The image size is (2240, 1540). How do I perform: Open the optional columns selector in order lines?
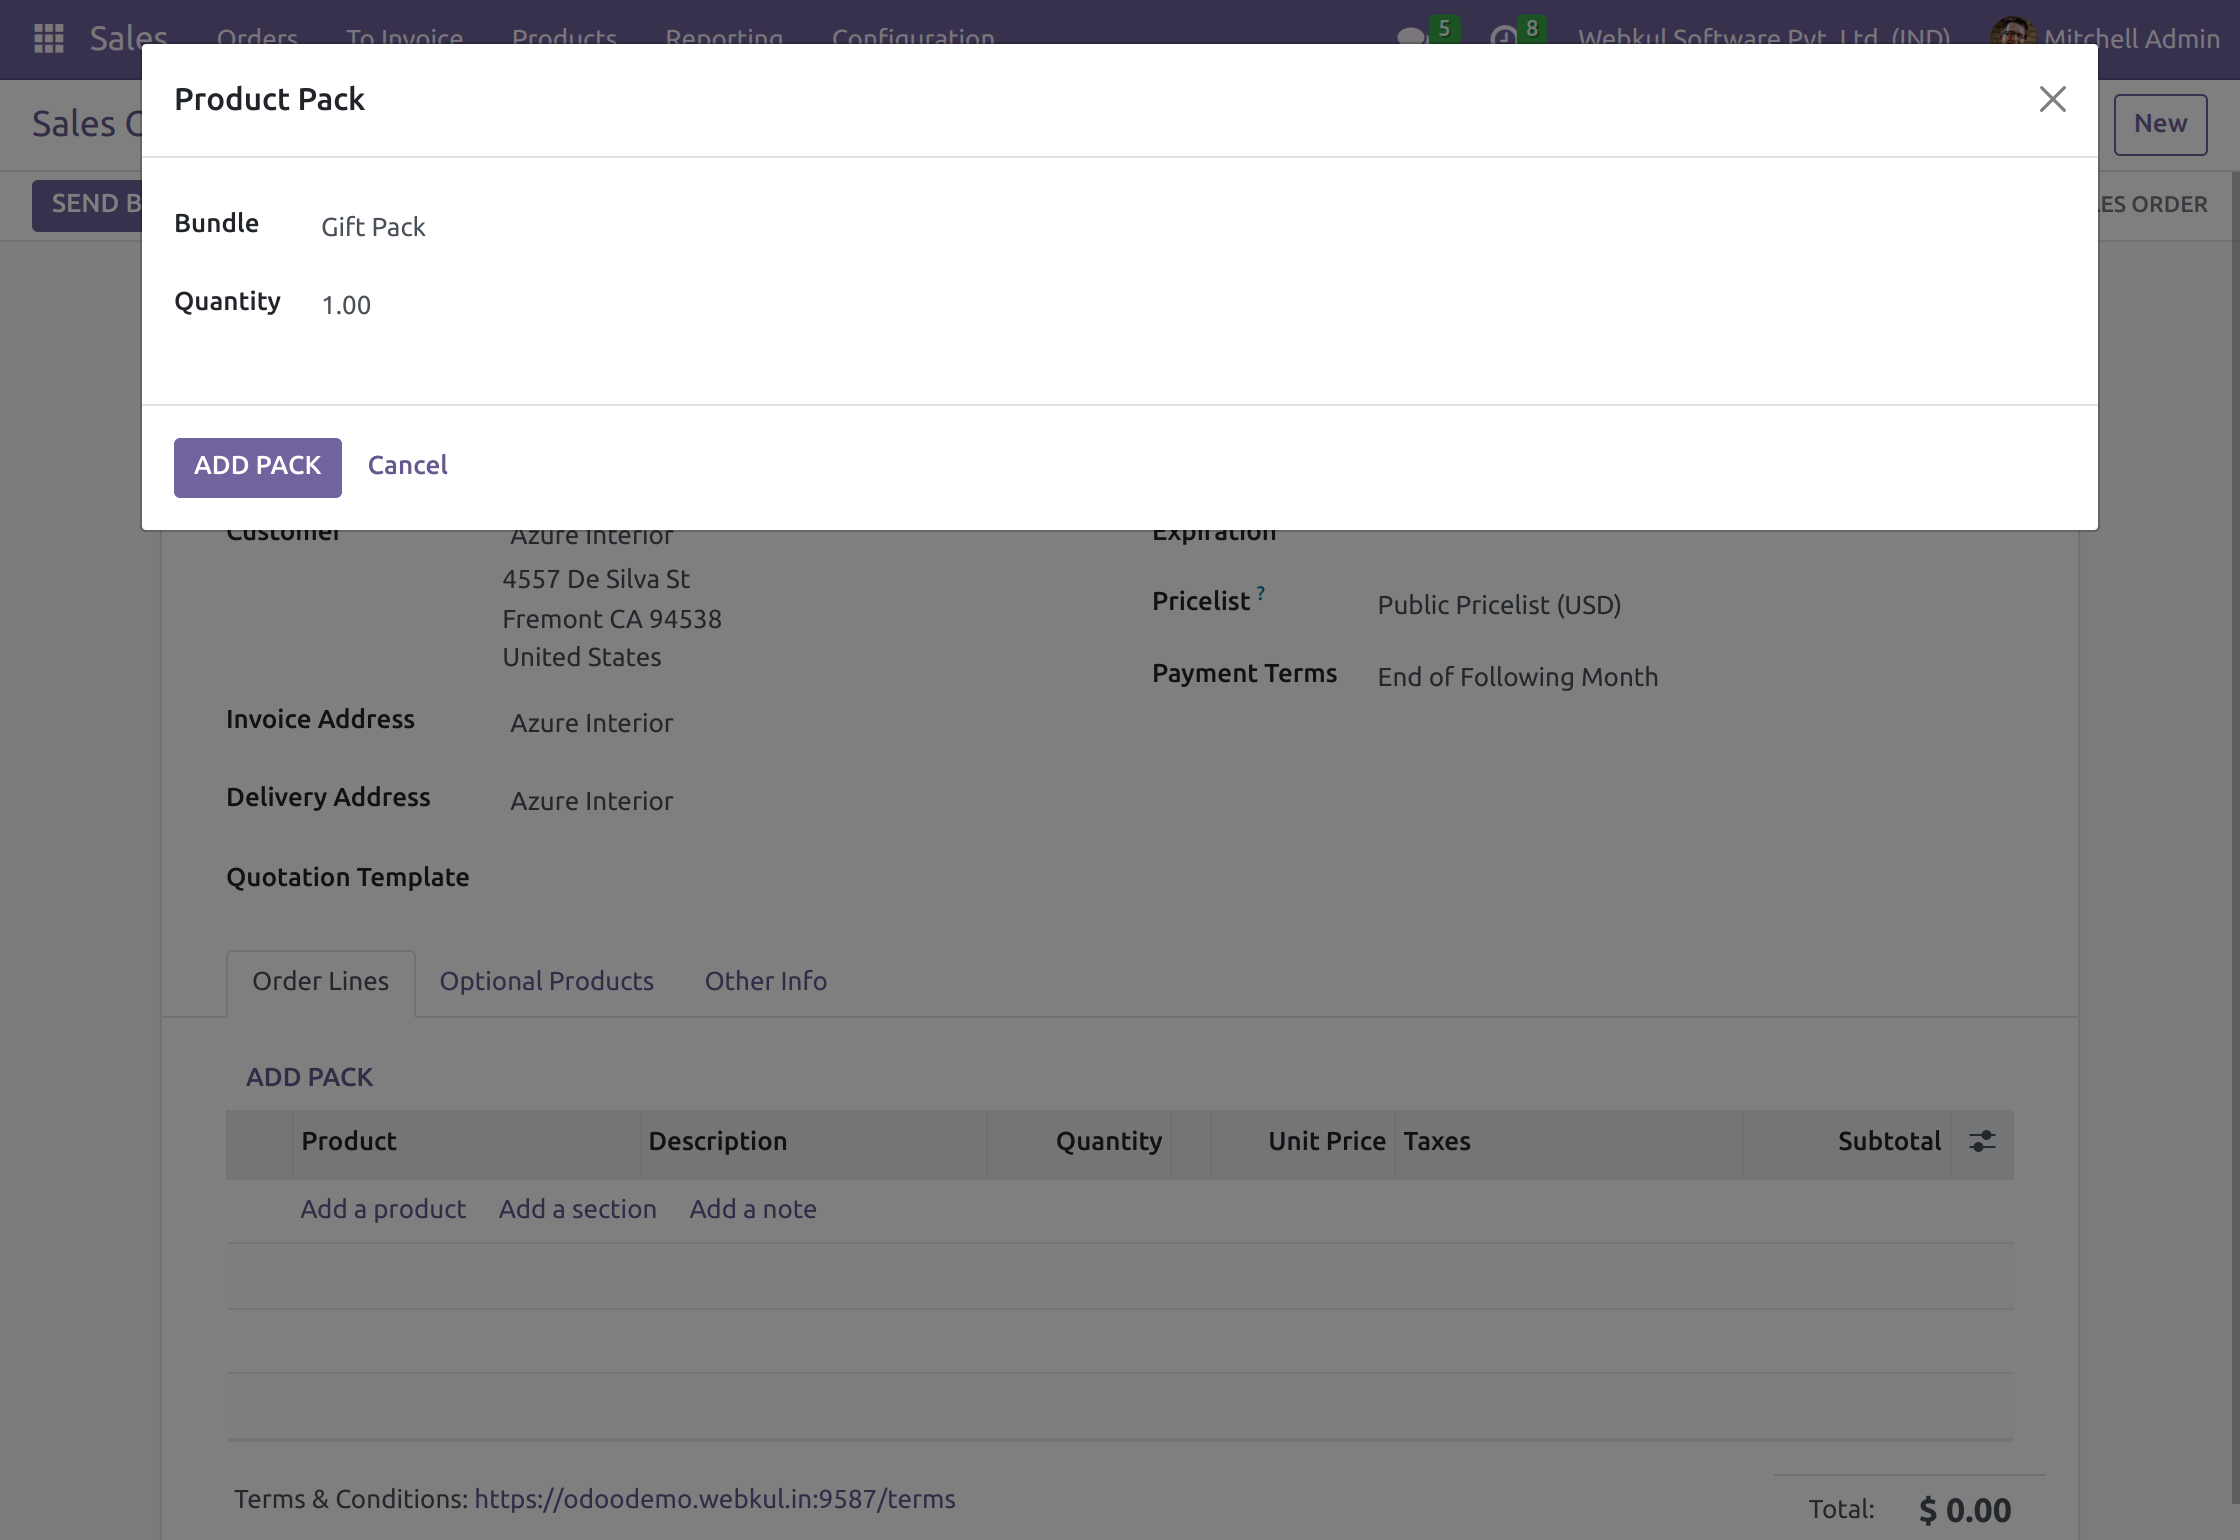[1982, 1141]
